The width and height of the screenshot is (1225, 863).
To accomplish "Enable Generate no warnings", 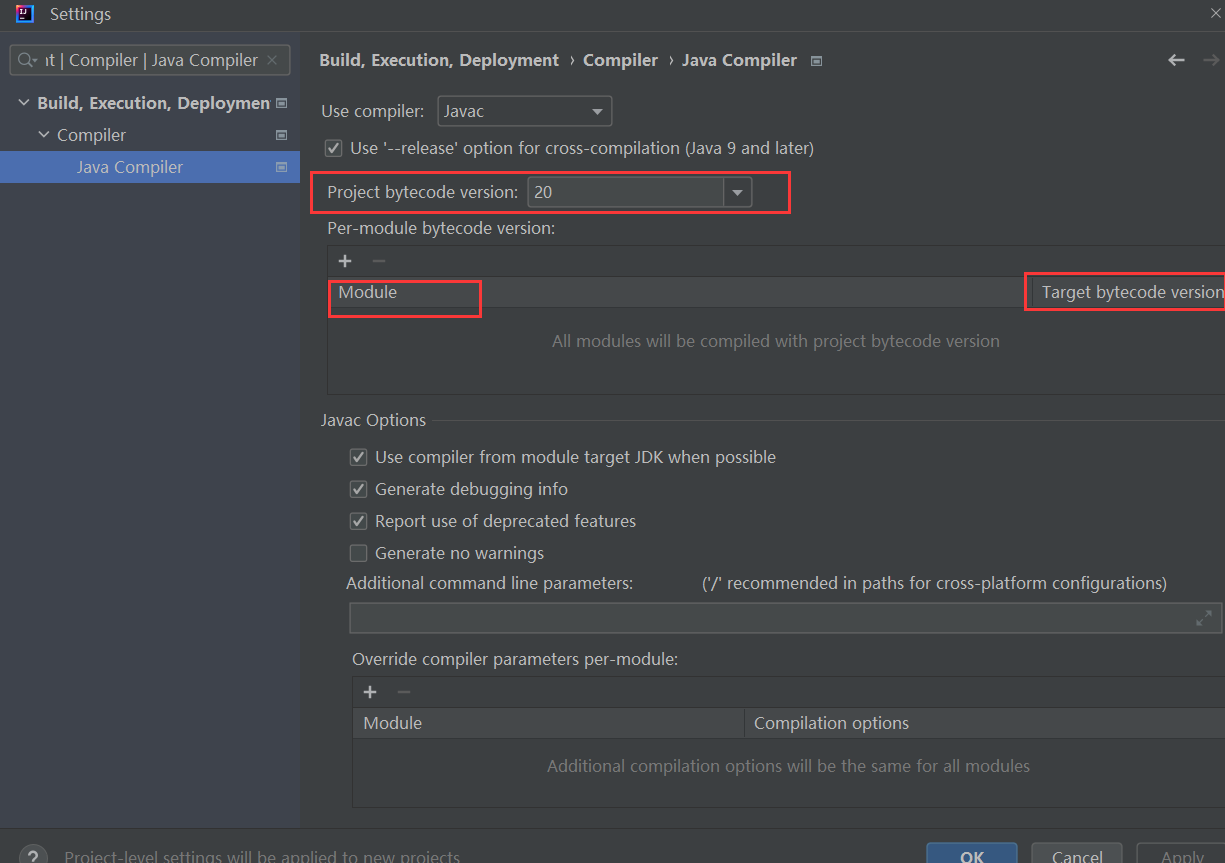I will (358, 553).
